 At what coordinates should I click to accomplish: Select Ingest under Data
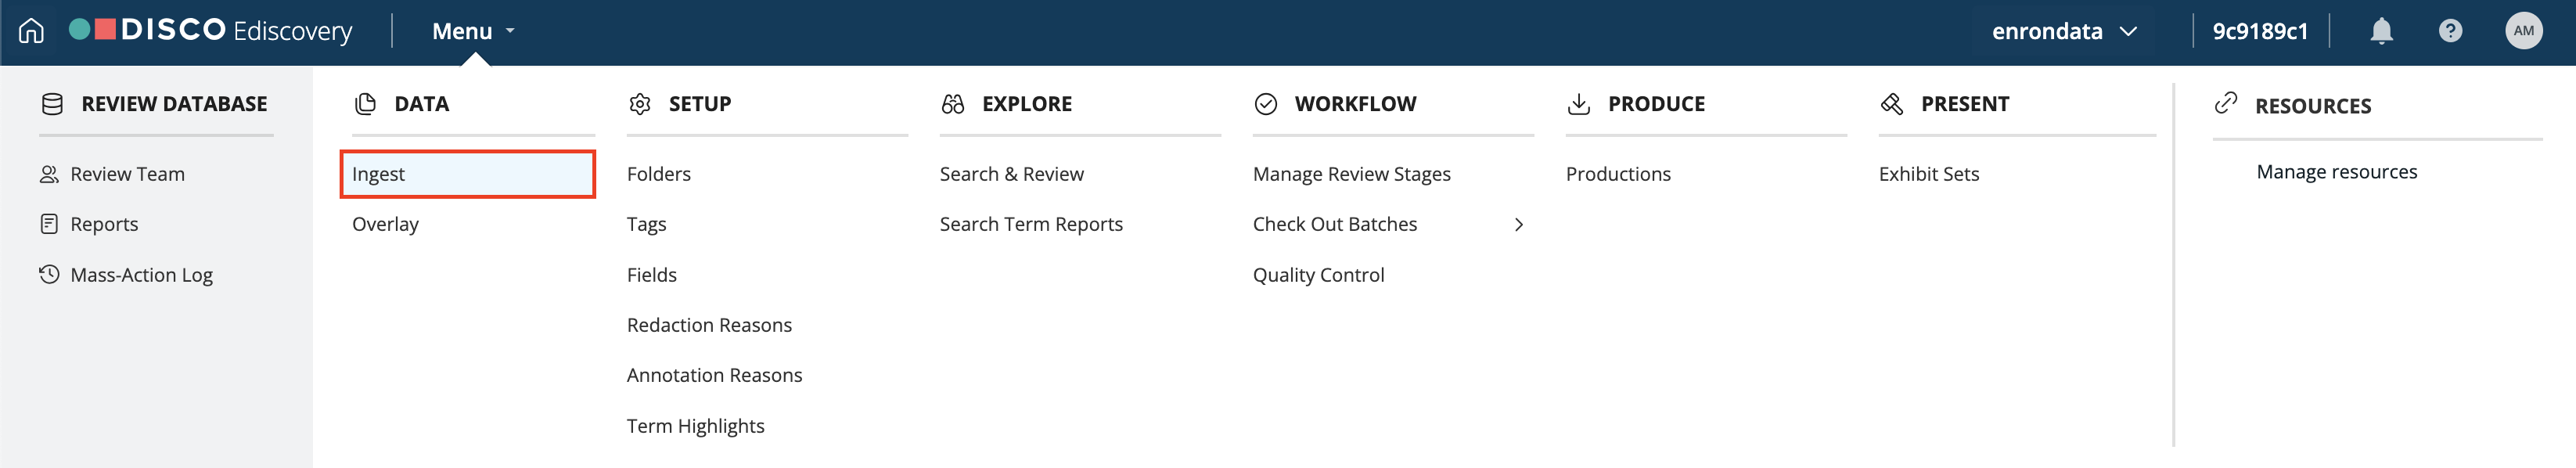coord(467,174)
